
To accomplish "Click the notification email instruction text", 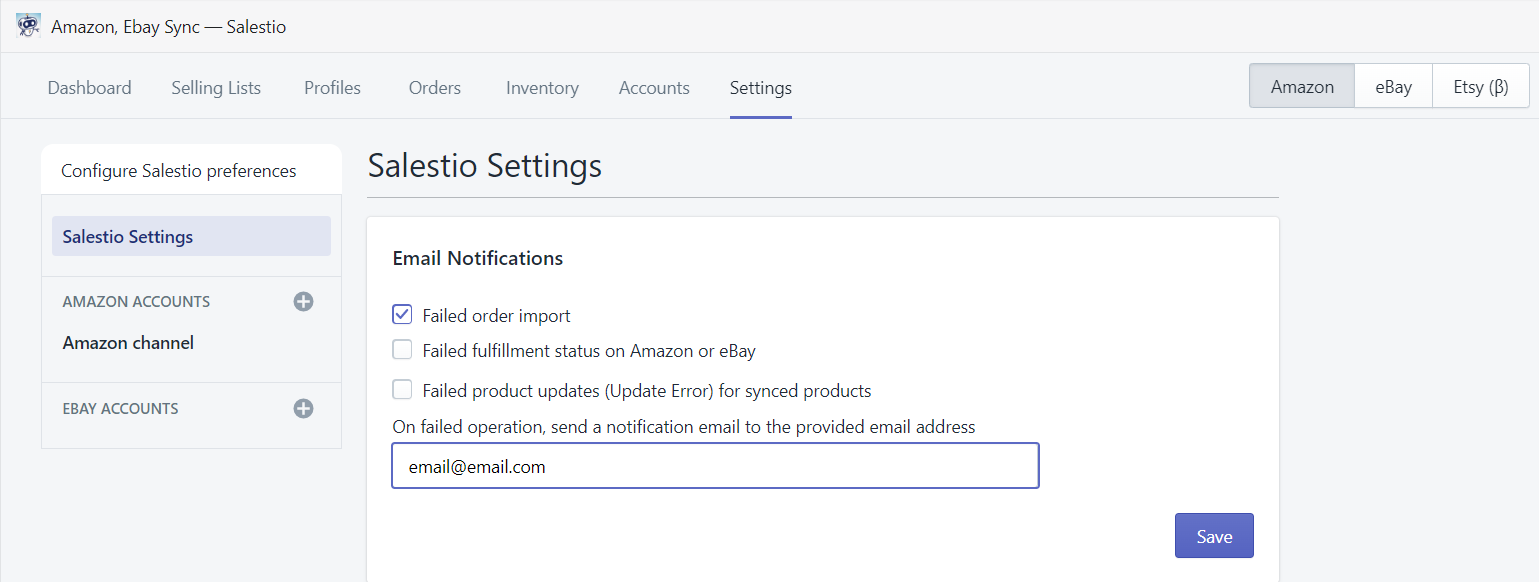I will click(x=684, y=427).
